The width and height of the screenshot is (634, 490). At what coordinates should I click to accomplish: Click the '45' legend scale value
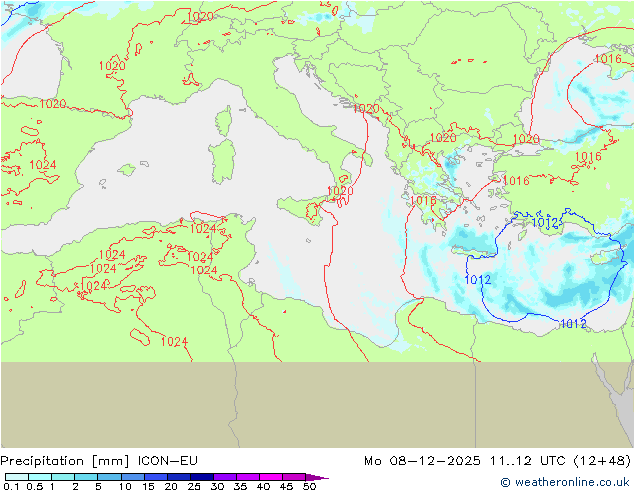(x=286, y=486)
